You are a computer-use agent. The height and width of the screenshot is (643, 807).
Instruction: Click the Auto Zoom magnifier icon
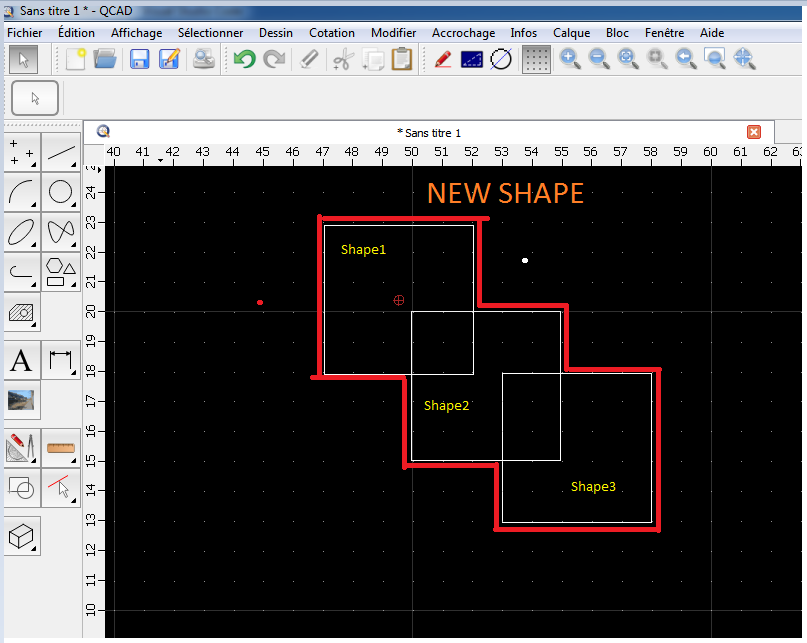point(627,59)
